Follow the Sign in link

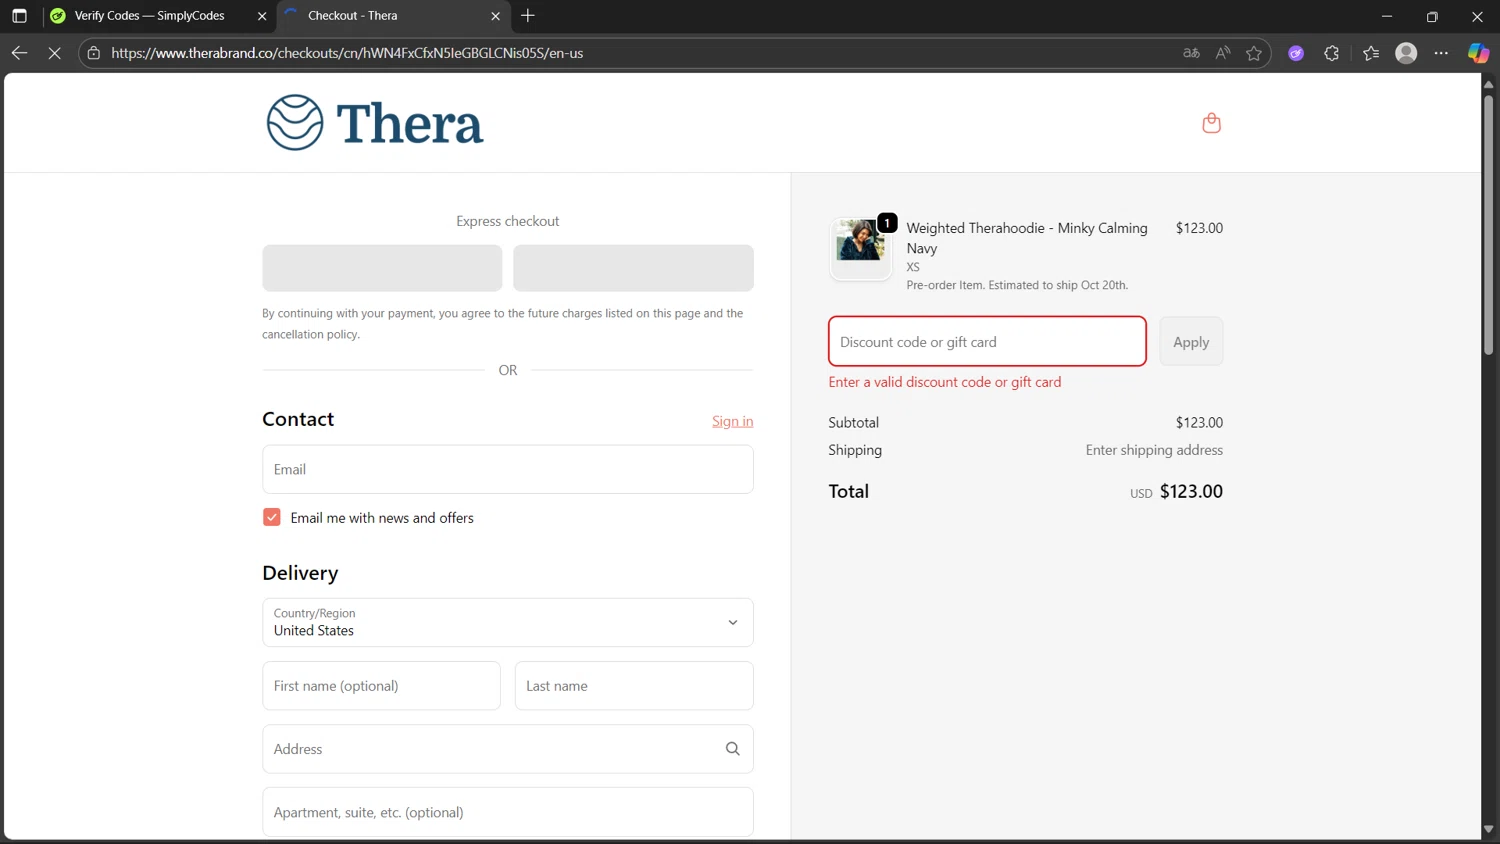click(x=733, y=421)
